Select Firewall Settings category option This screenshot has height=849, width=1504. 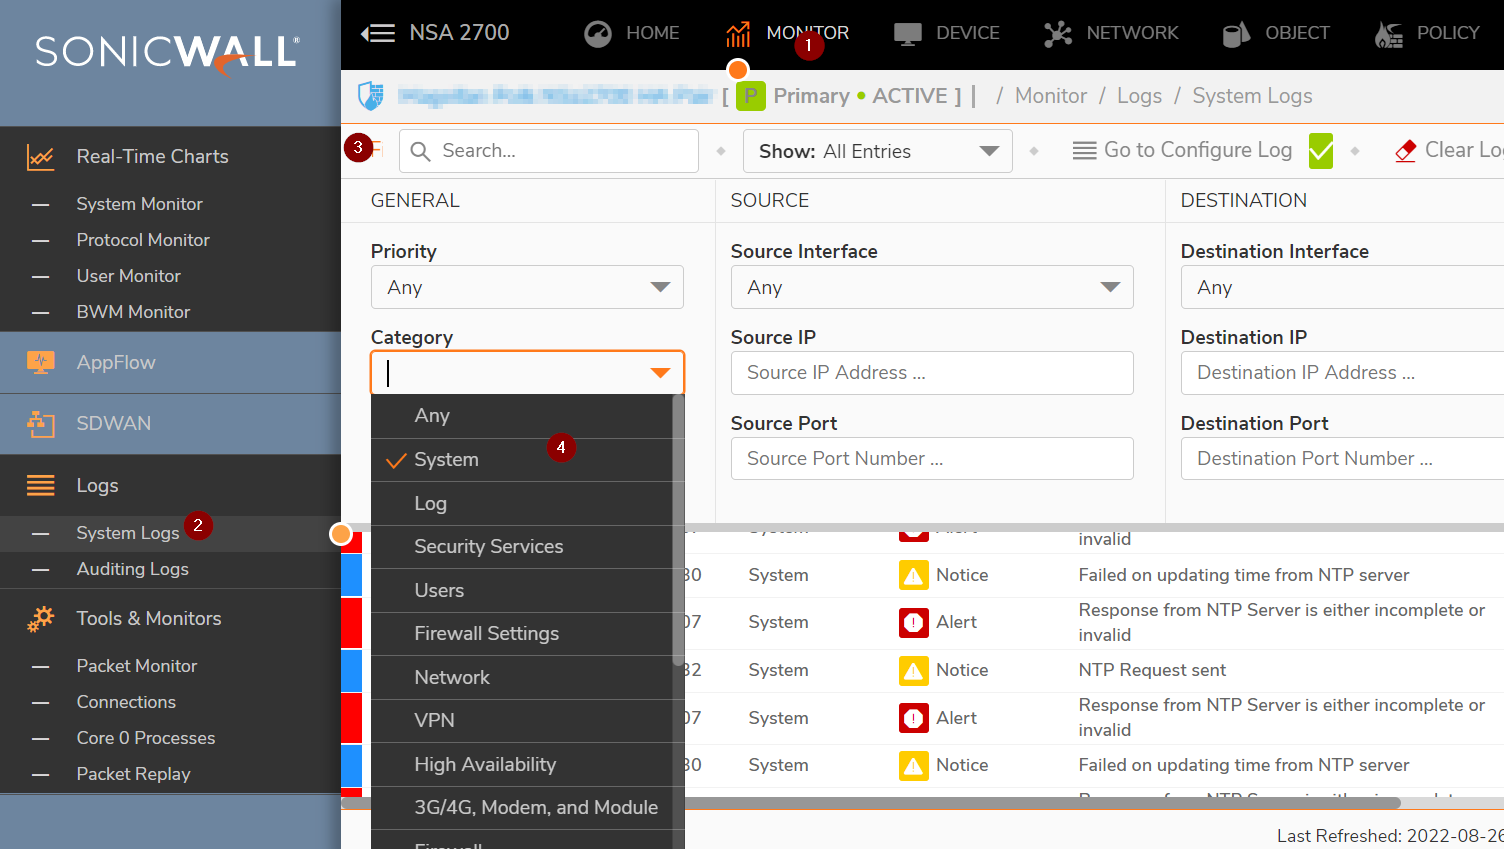(x=521, y=634)
